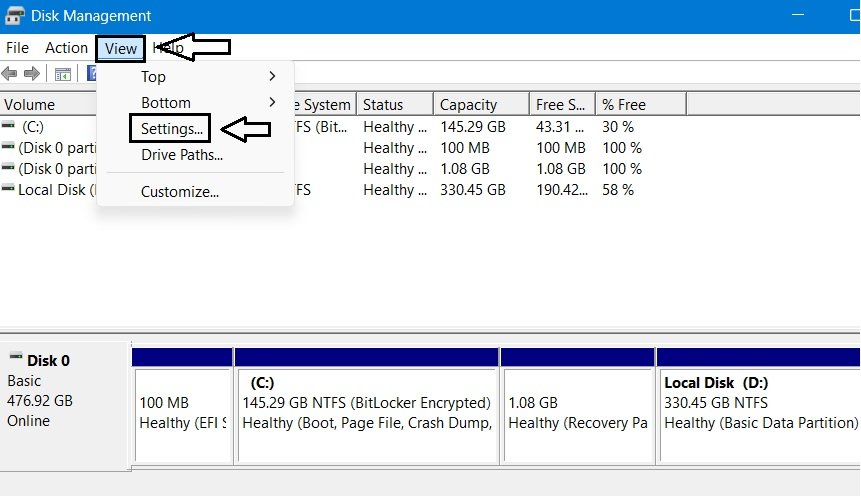The image size is (861, 496).
Task: Sort by the Volume column header
Action: [x=48, y=104]
